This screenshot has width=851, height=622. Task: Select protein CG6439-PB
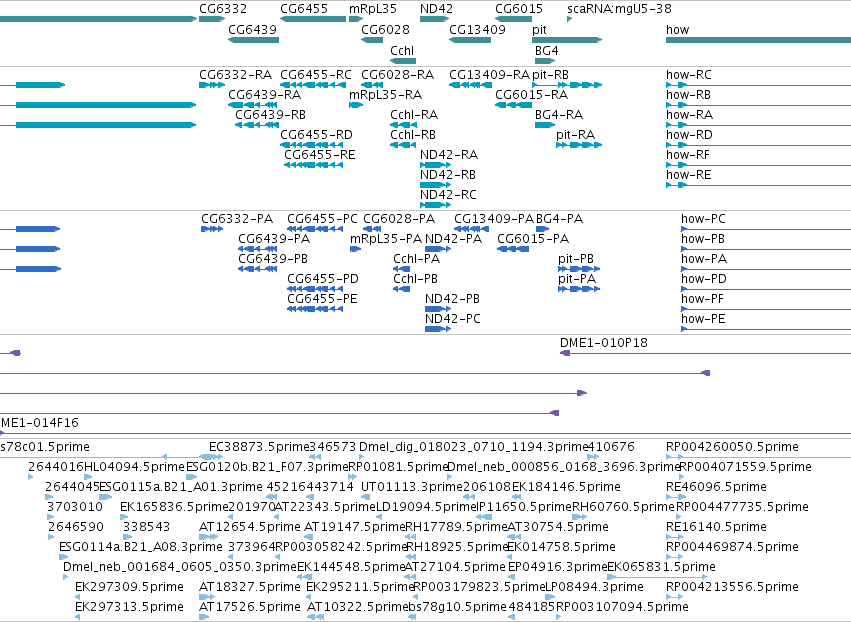coord(273,259)
